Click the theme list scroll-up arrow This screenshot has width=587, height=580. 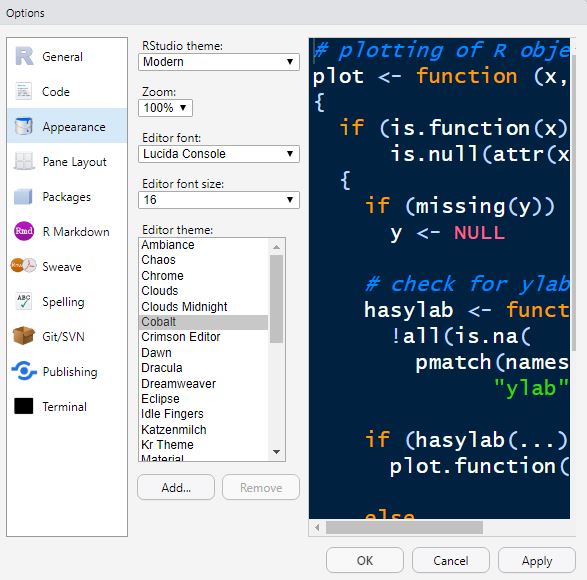(x=277, y=247)
